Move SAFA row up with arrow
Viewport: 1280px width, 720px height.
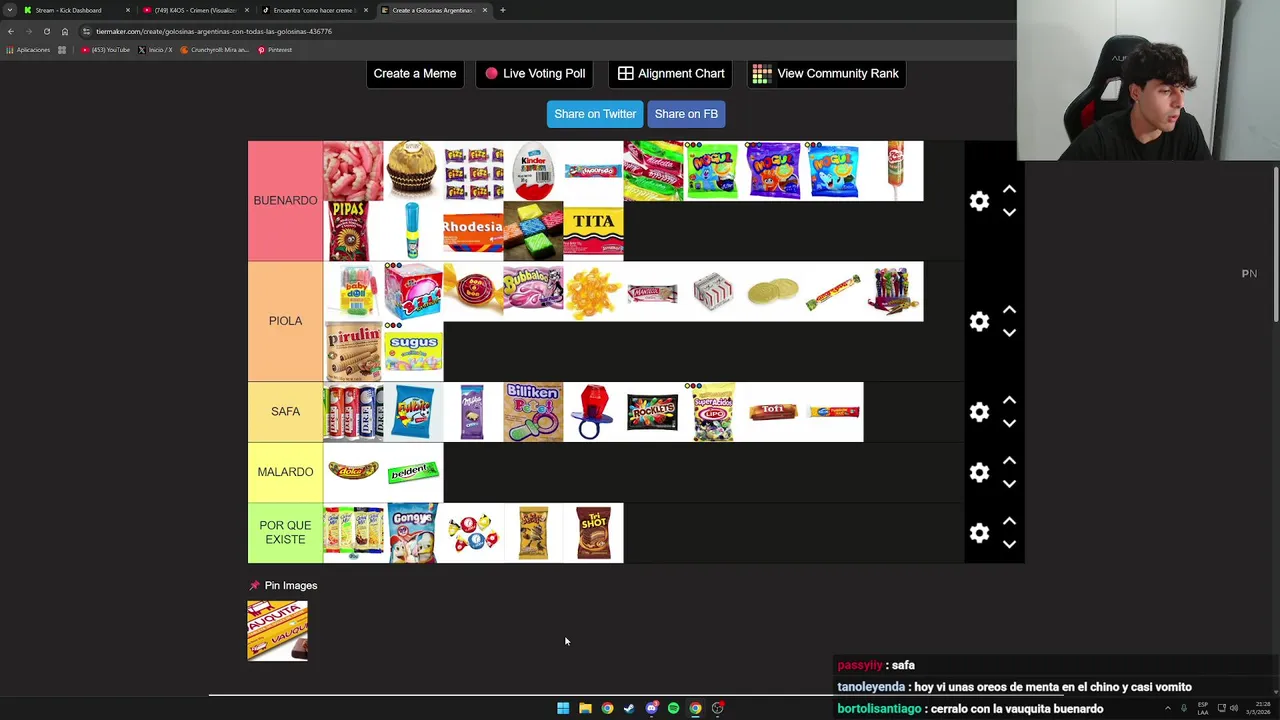point(1009,400)
